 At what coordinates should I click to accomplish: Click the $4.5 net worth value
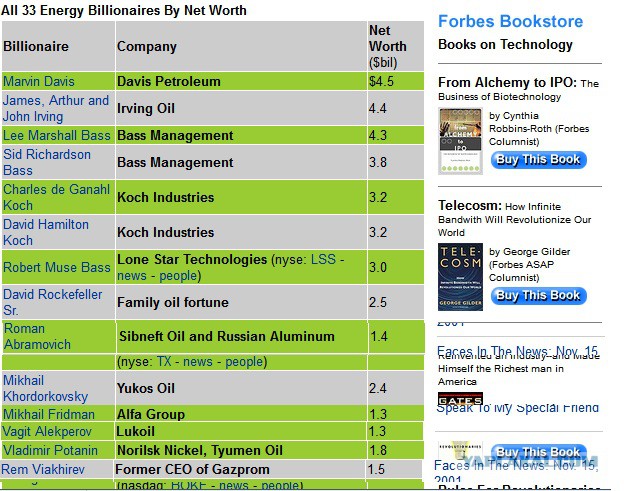(x=381, y=81)
